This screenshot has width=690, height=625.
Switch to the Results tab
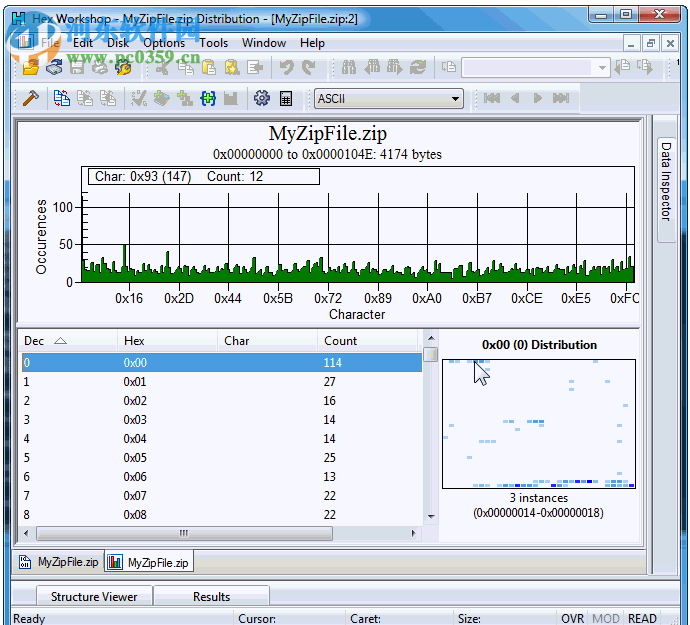[x=211, y=597]
